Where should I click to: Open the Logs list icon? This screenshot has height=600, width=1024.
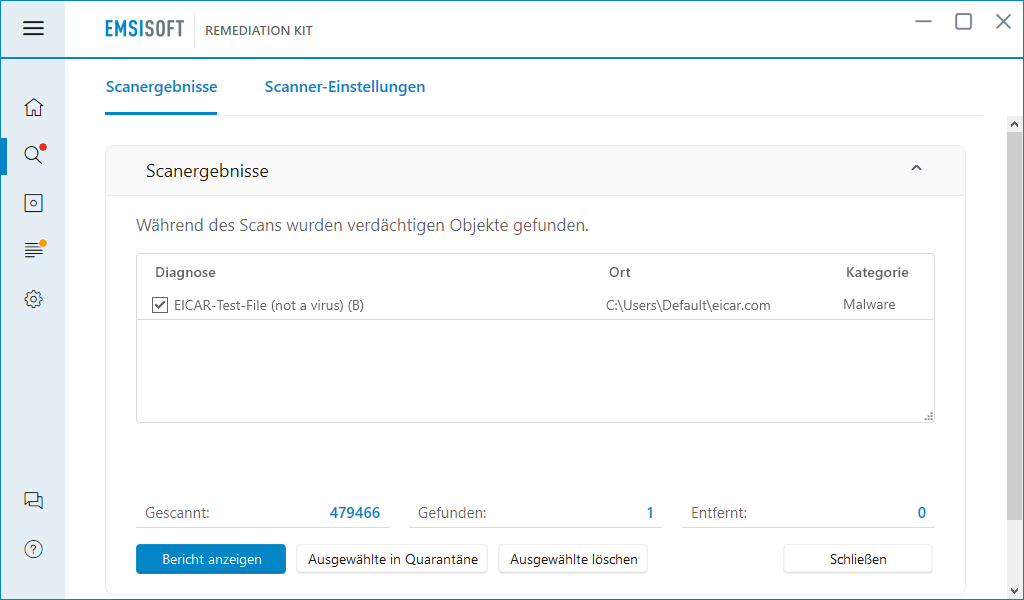click(33, 249)
